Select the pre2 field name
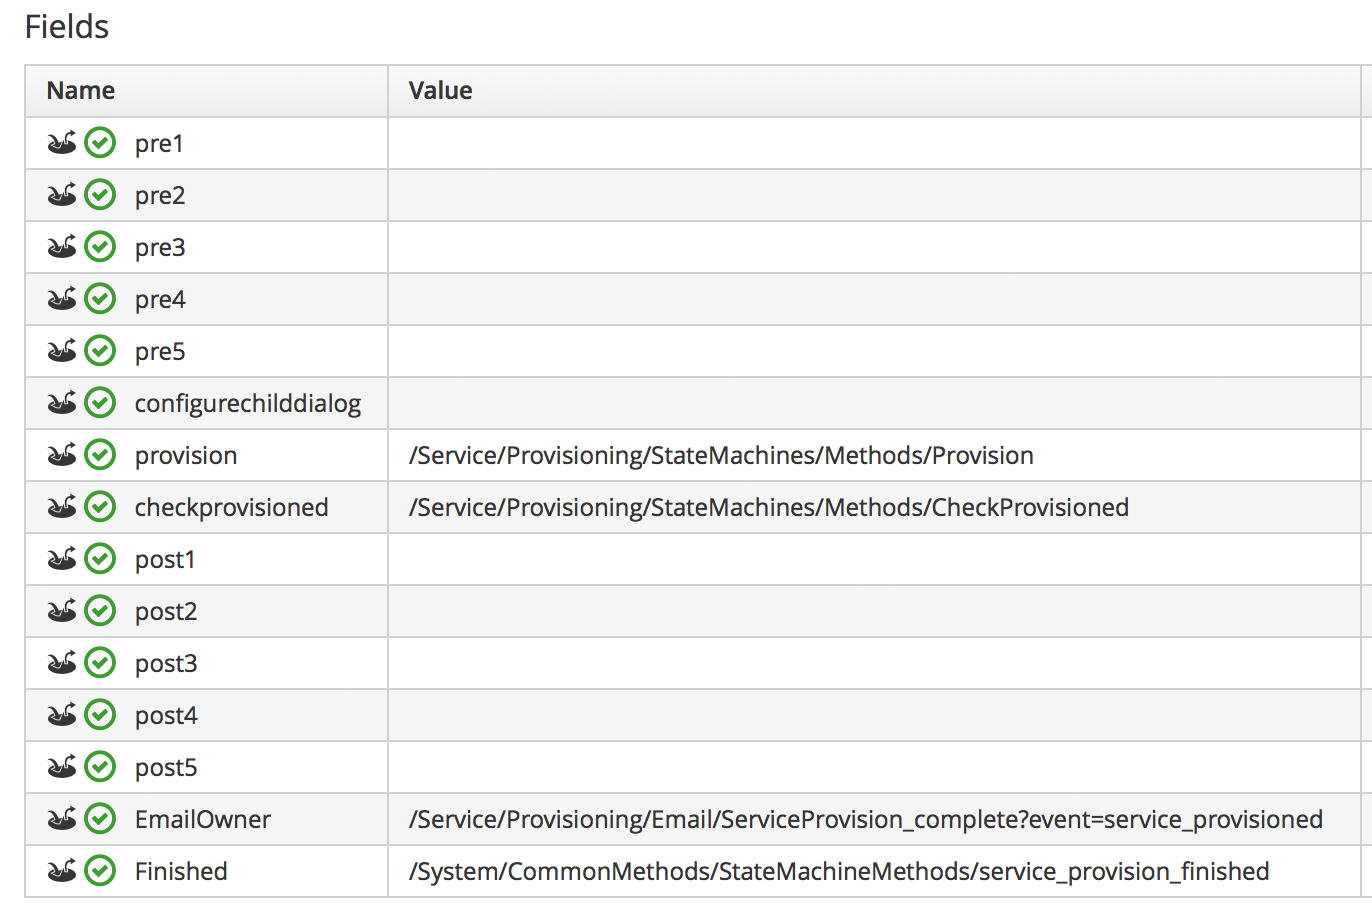 point(160,196)
